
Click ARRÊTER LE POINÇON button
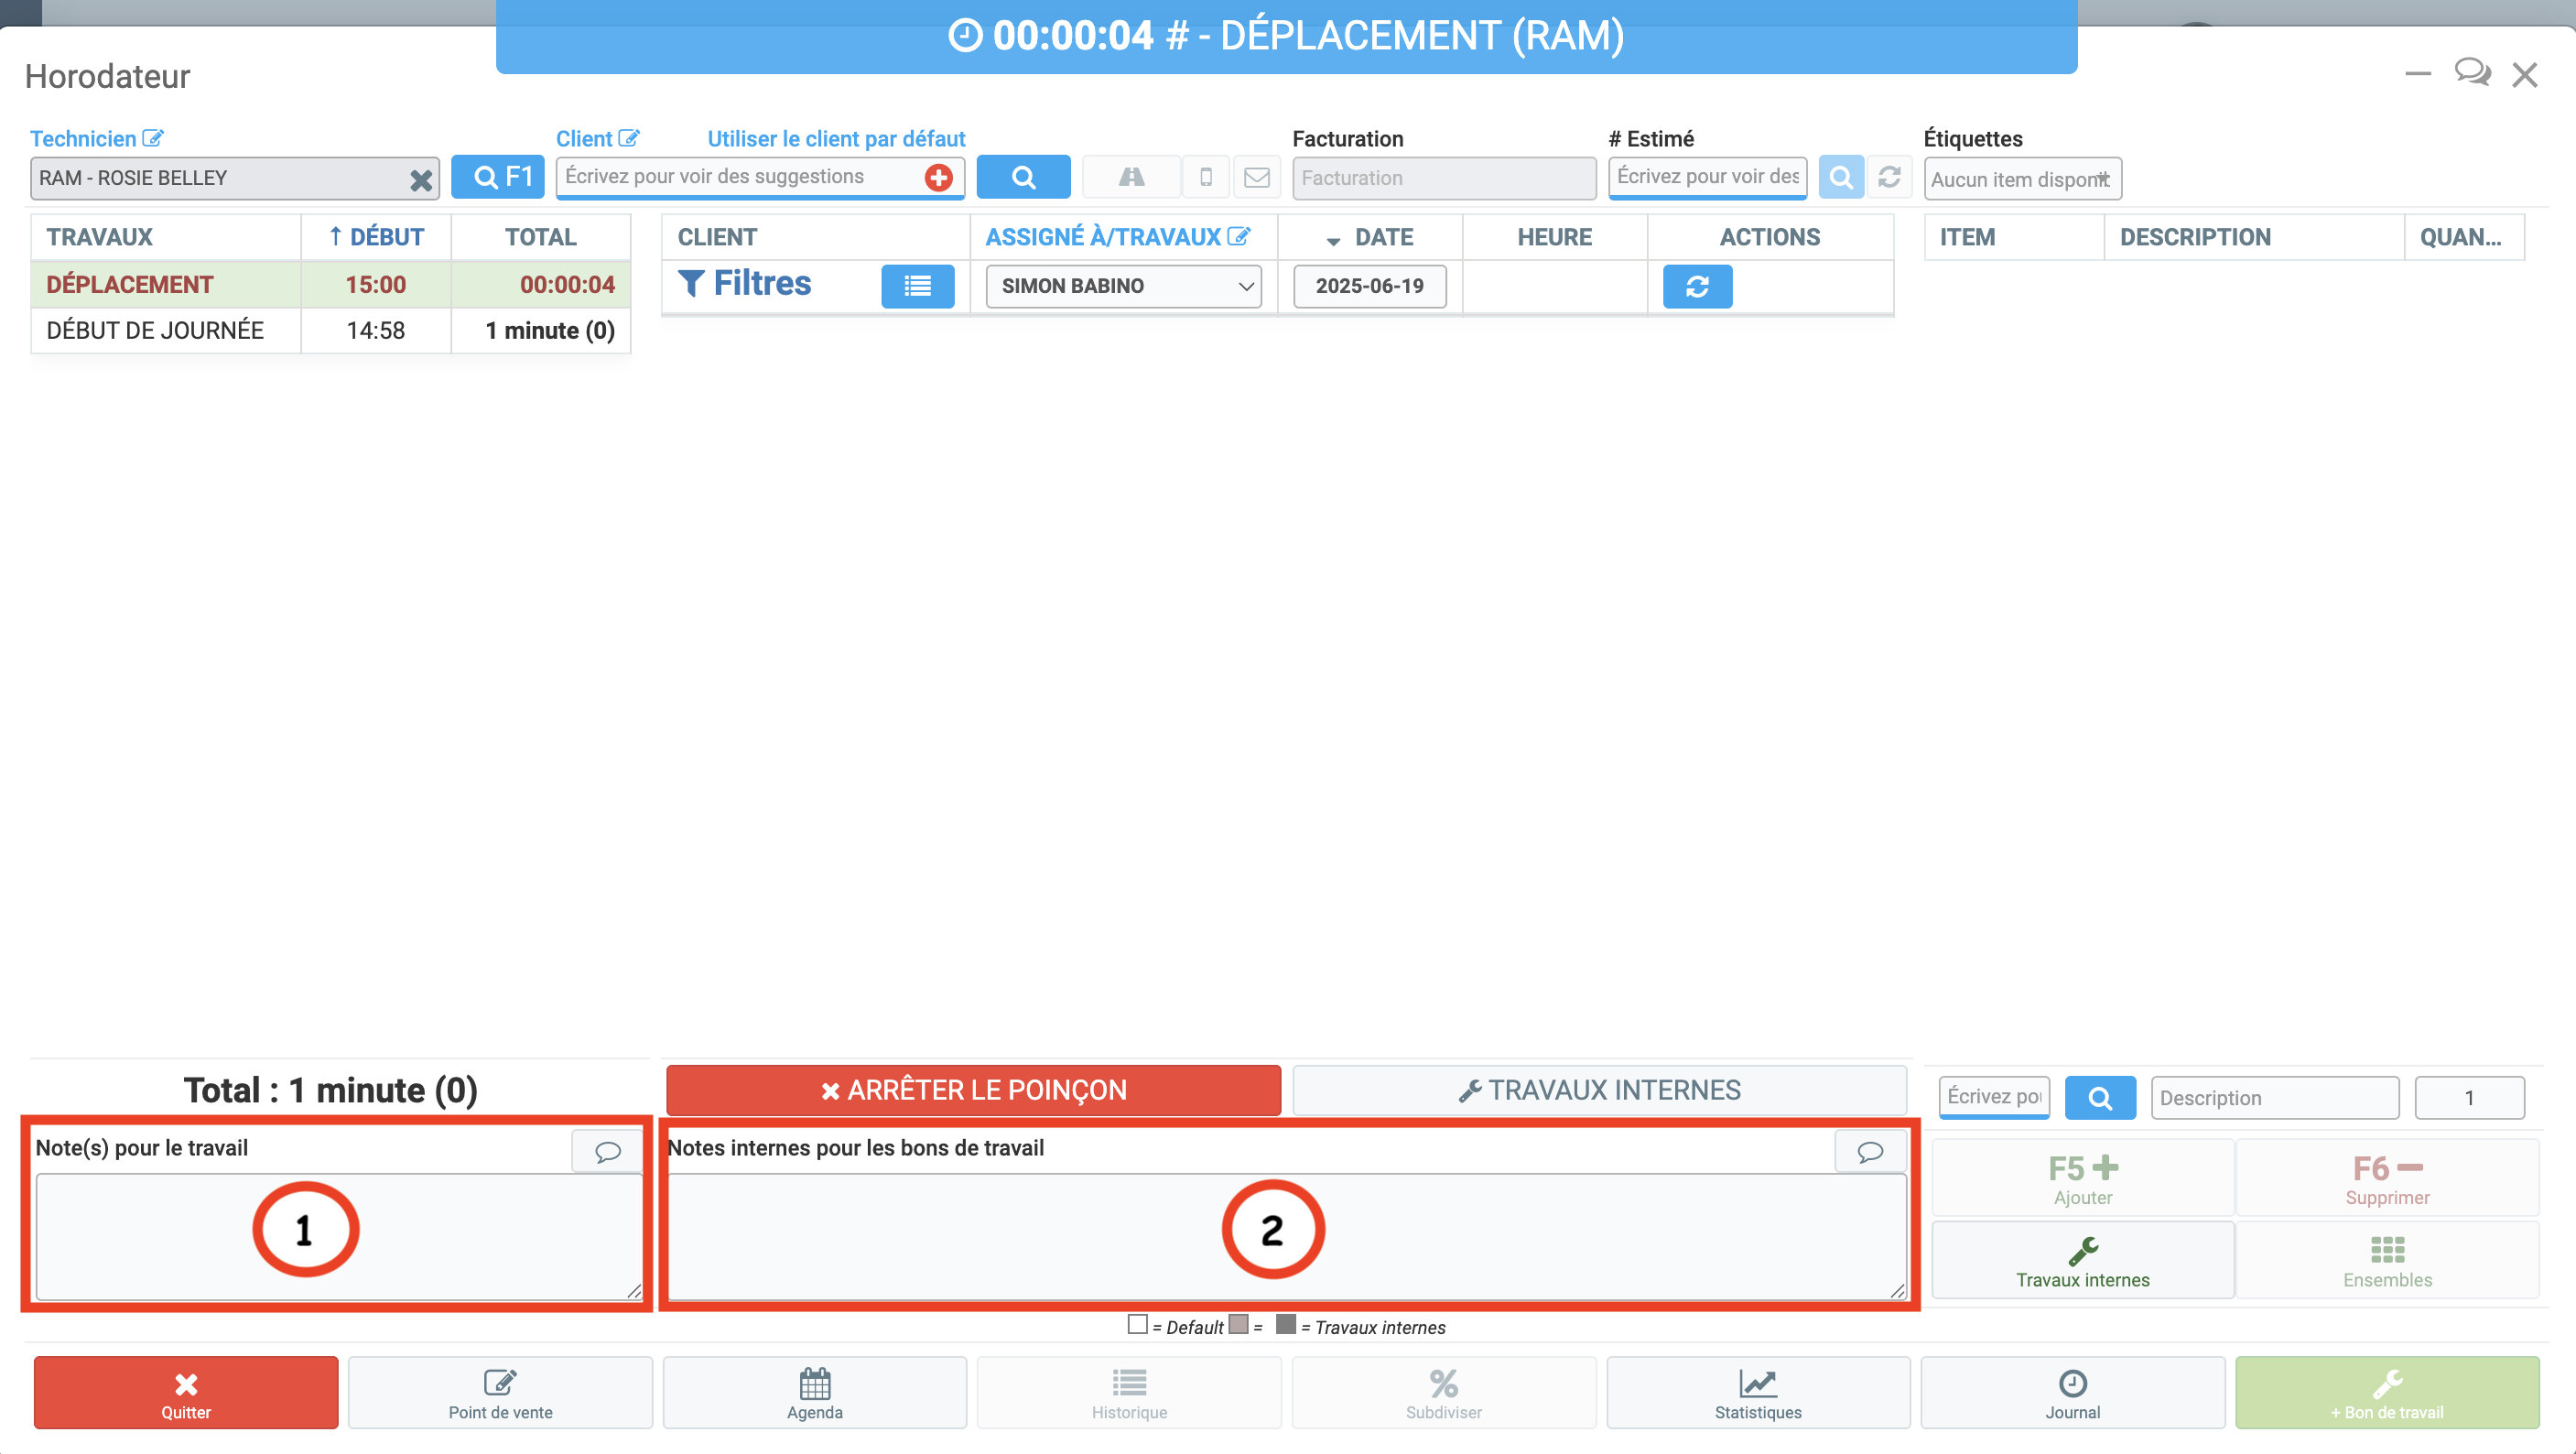coord(973,1090)
